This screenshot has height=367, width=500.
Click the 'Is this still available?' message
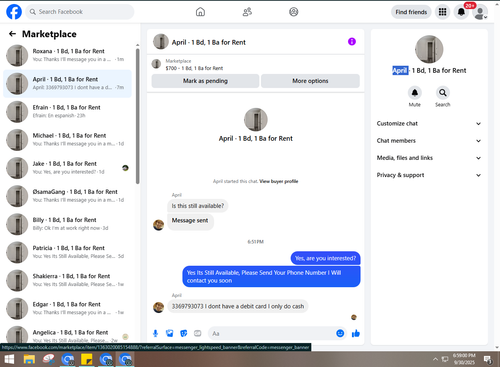coord(198,206)
